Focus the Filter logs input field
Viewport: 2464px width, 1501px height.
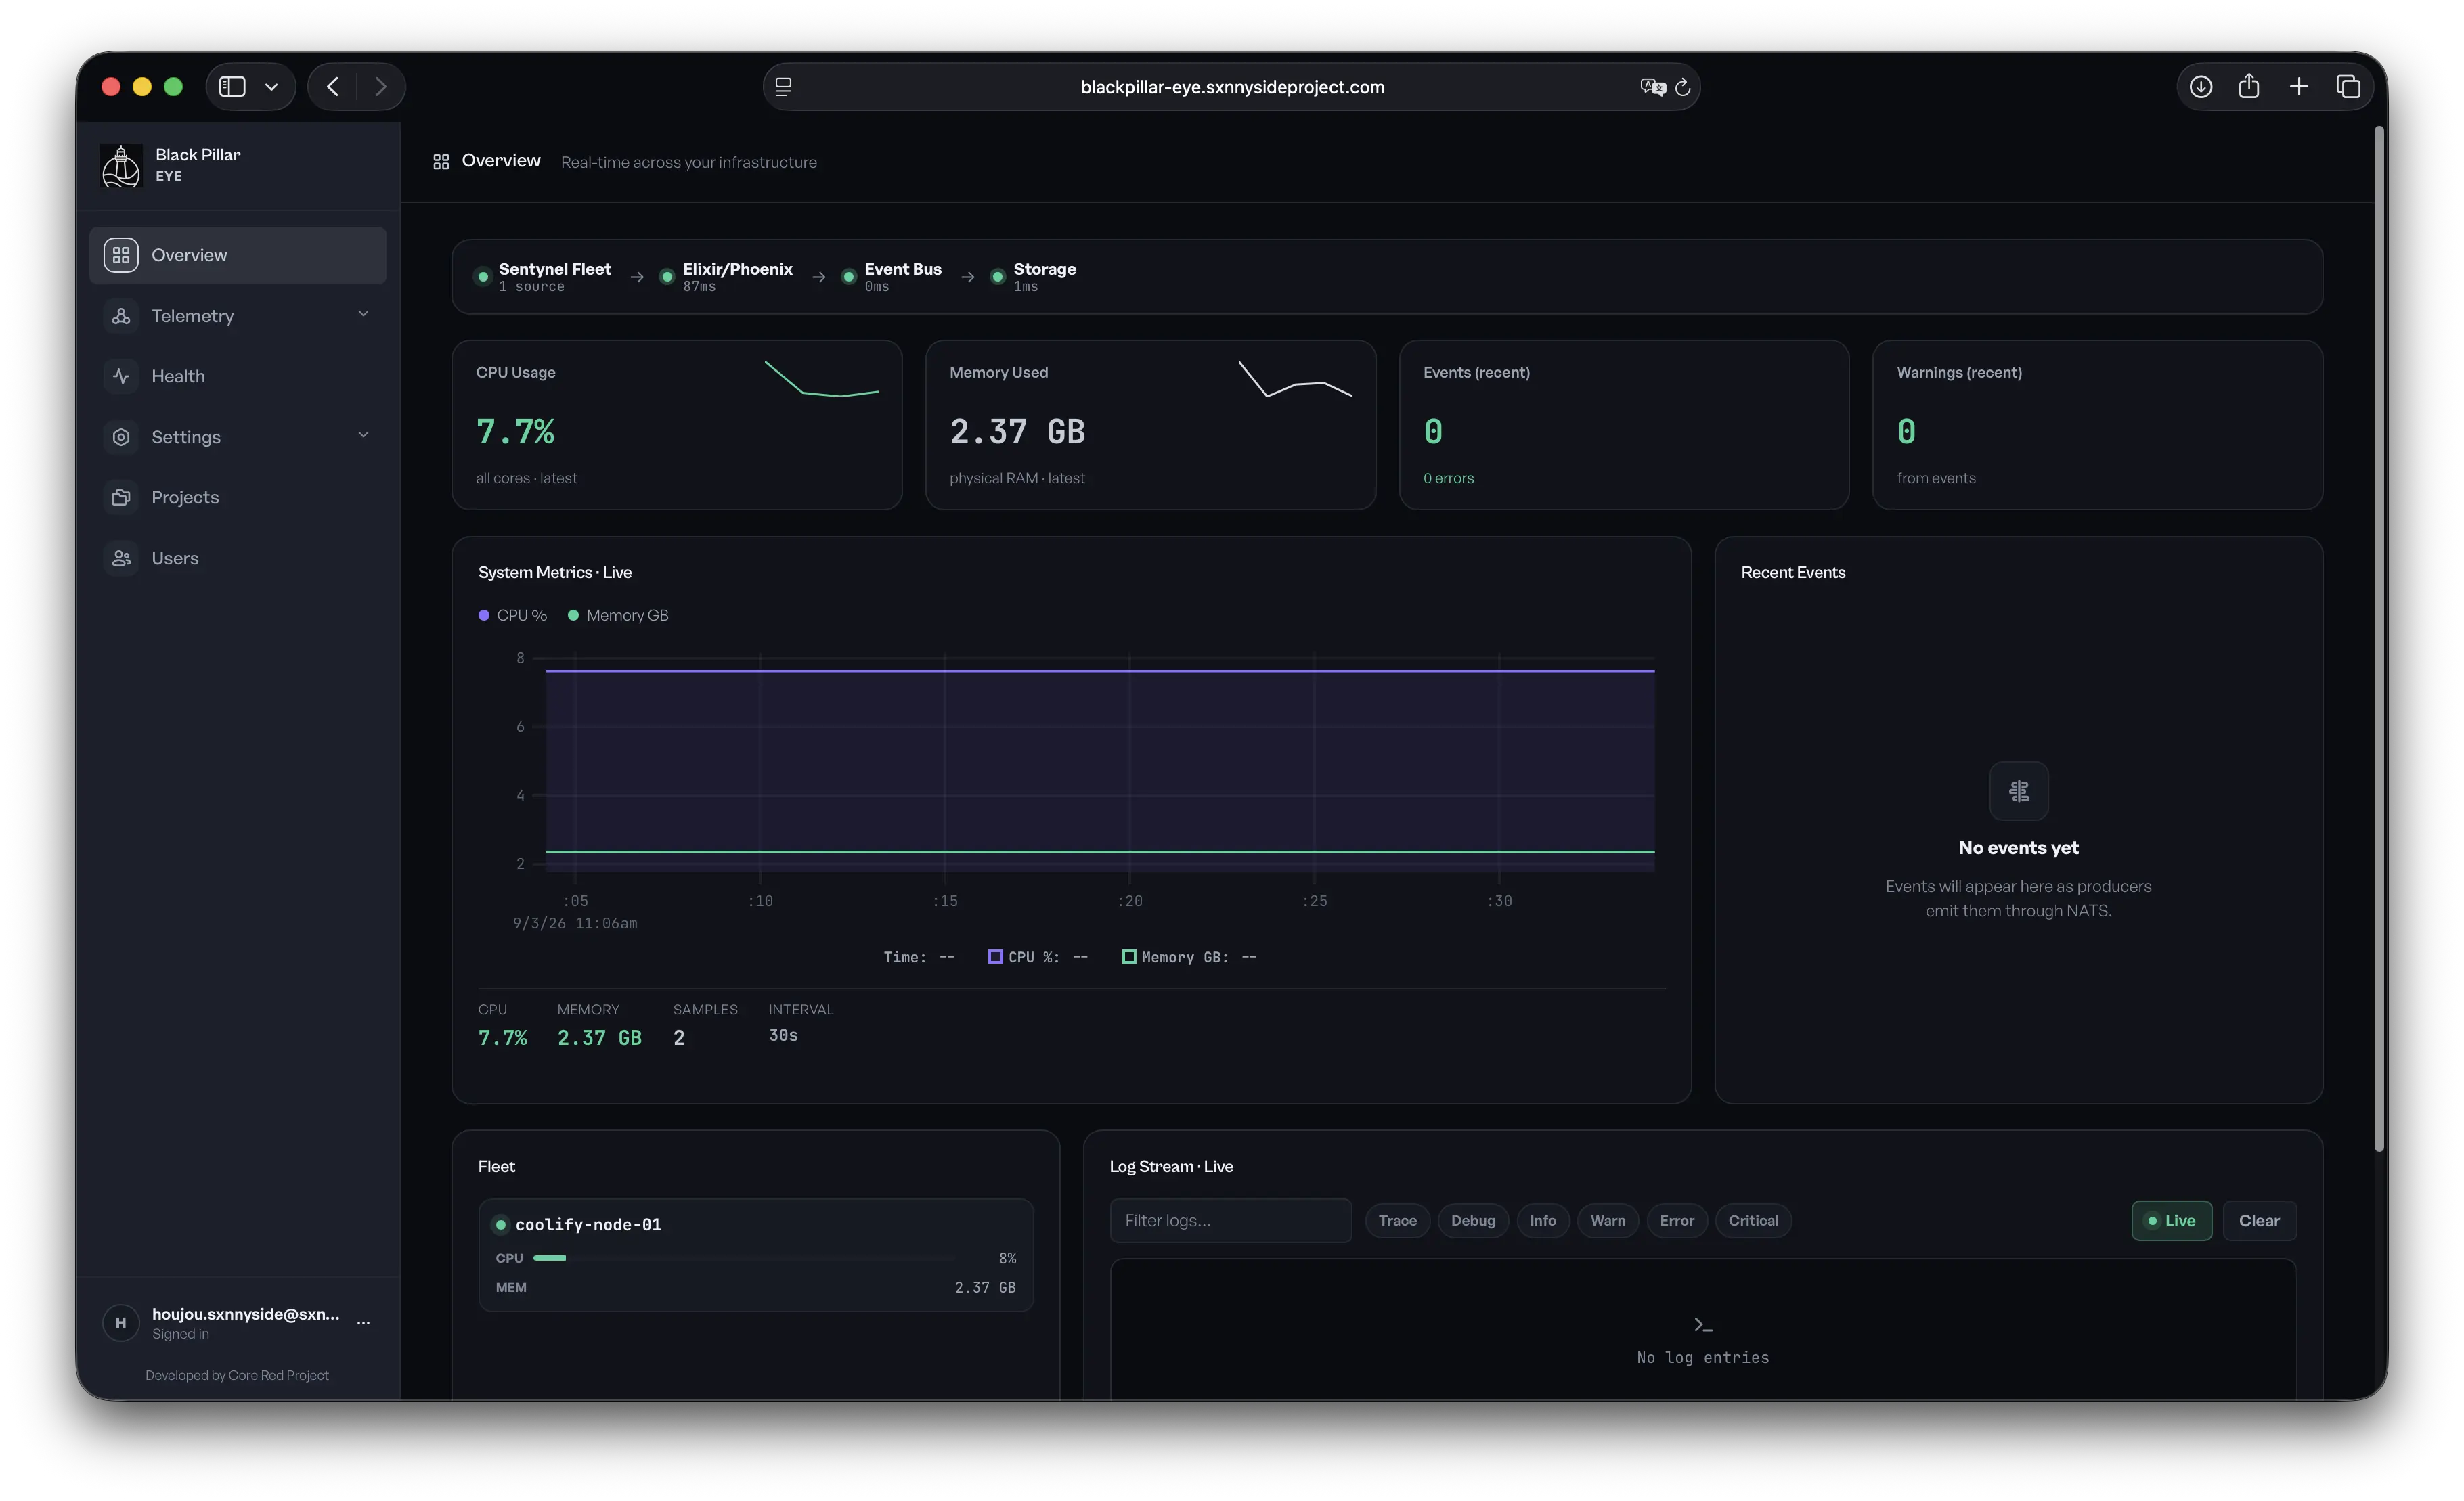pyautogui.click(x=1230, y=1220)
